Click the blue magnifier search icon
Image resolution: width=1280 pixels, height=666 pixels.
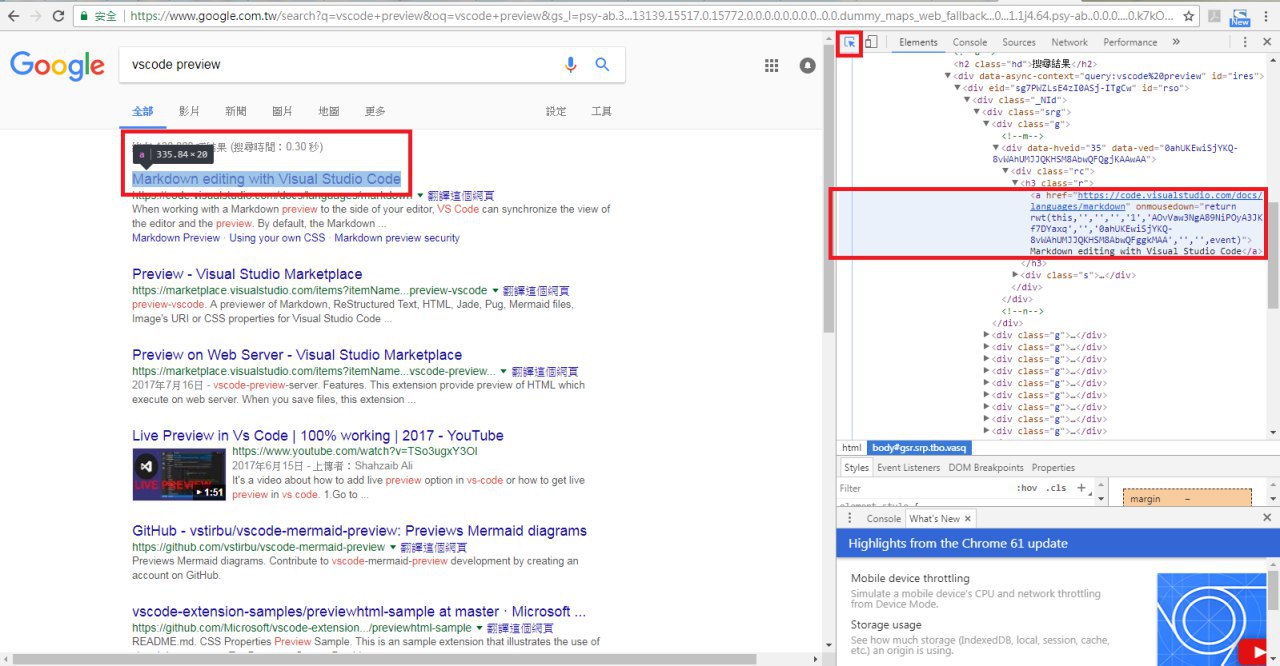click(602, 65)
